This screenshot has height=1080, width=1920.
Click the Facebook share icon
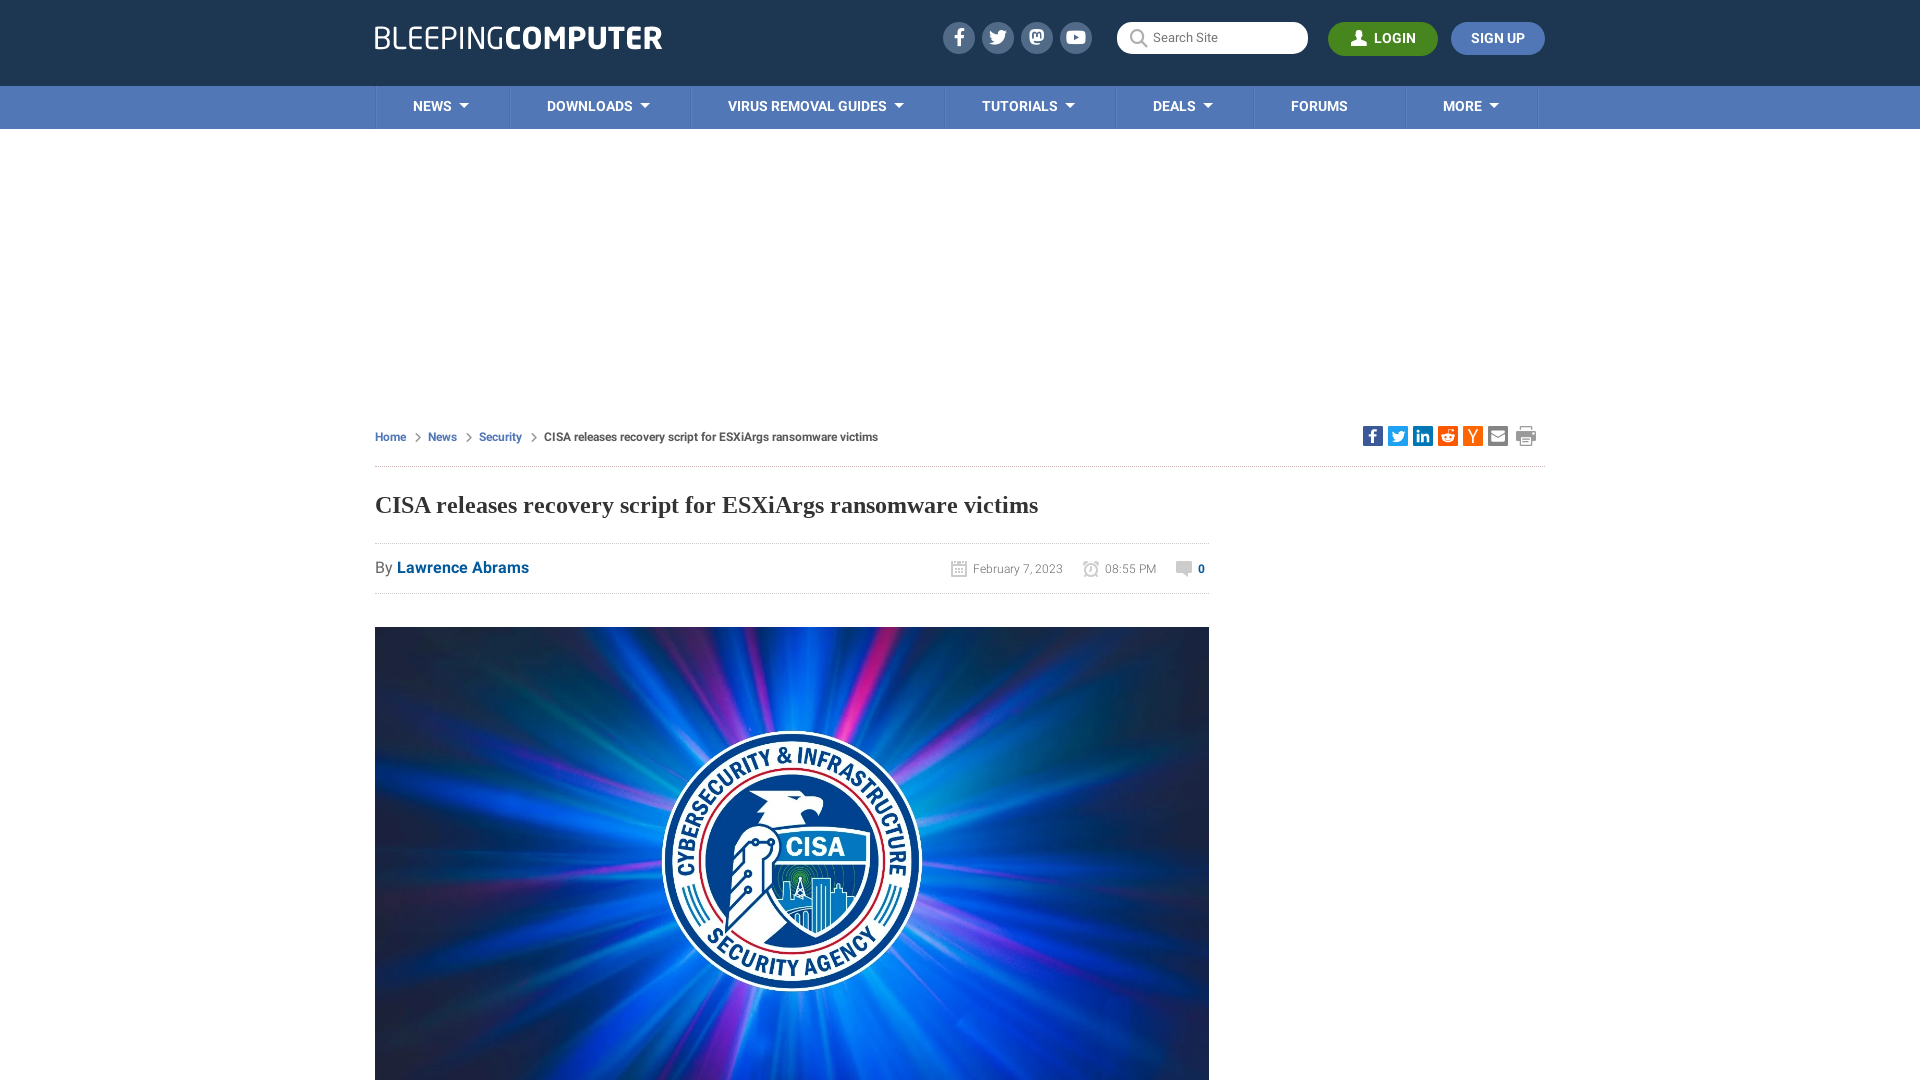(1373, 435)
